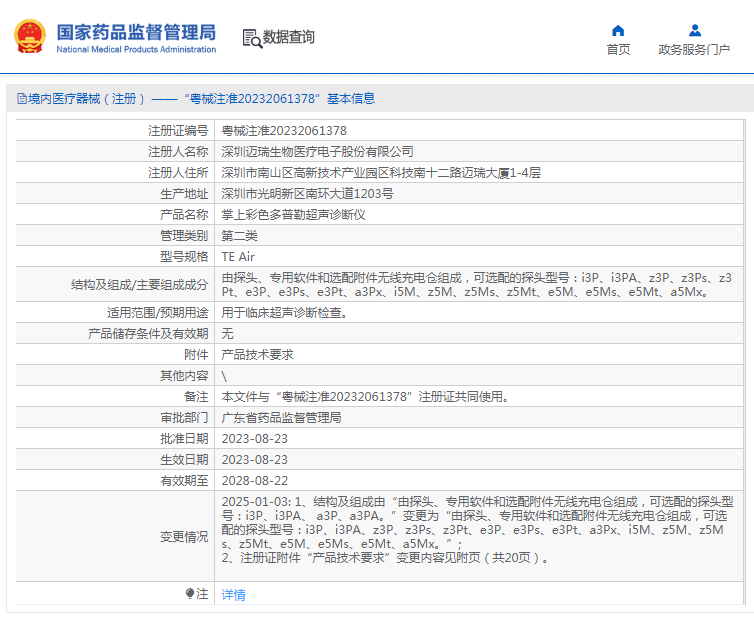Click the 生效日期 label

[184, 460]
